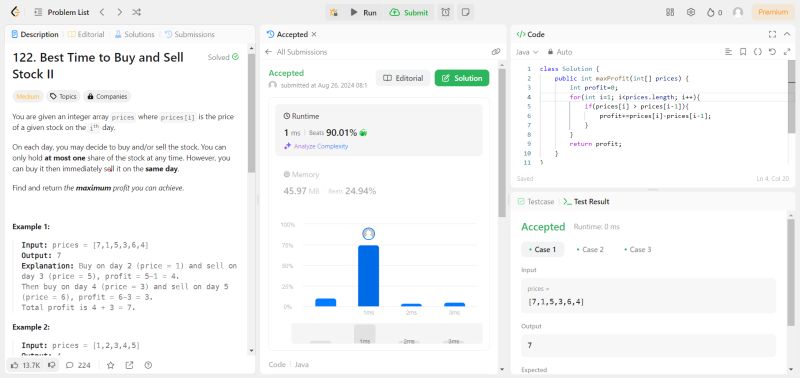Expand the Topics tag
Image resolution: width=800 pixels, height=378 pixels.
tap(63, 96)
